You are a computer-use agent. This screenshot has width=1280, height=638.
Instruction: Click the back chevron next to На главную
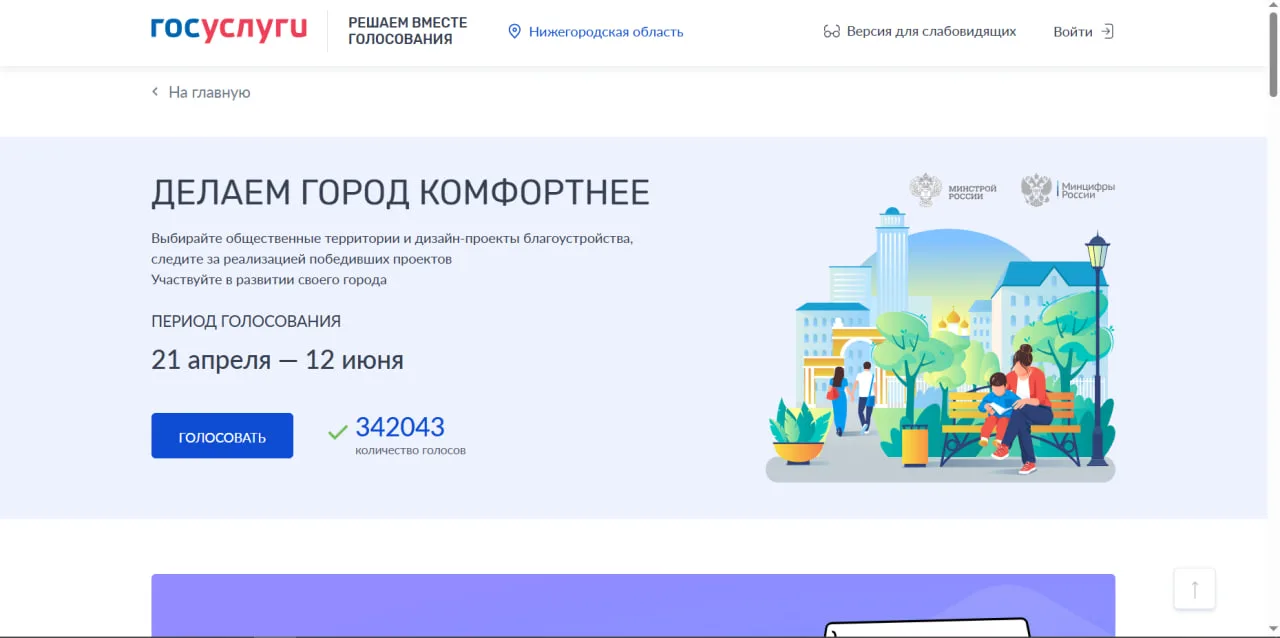tap(155, 92)
